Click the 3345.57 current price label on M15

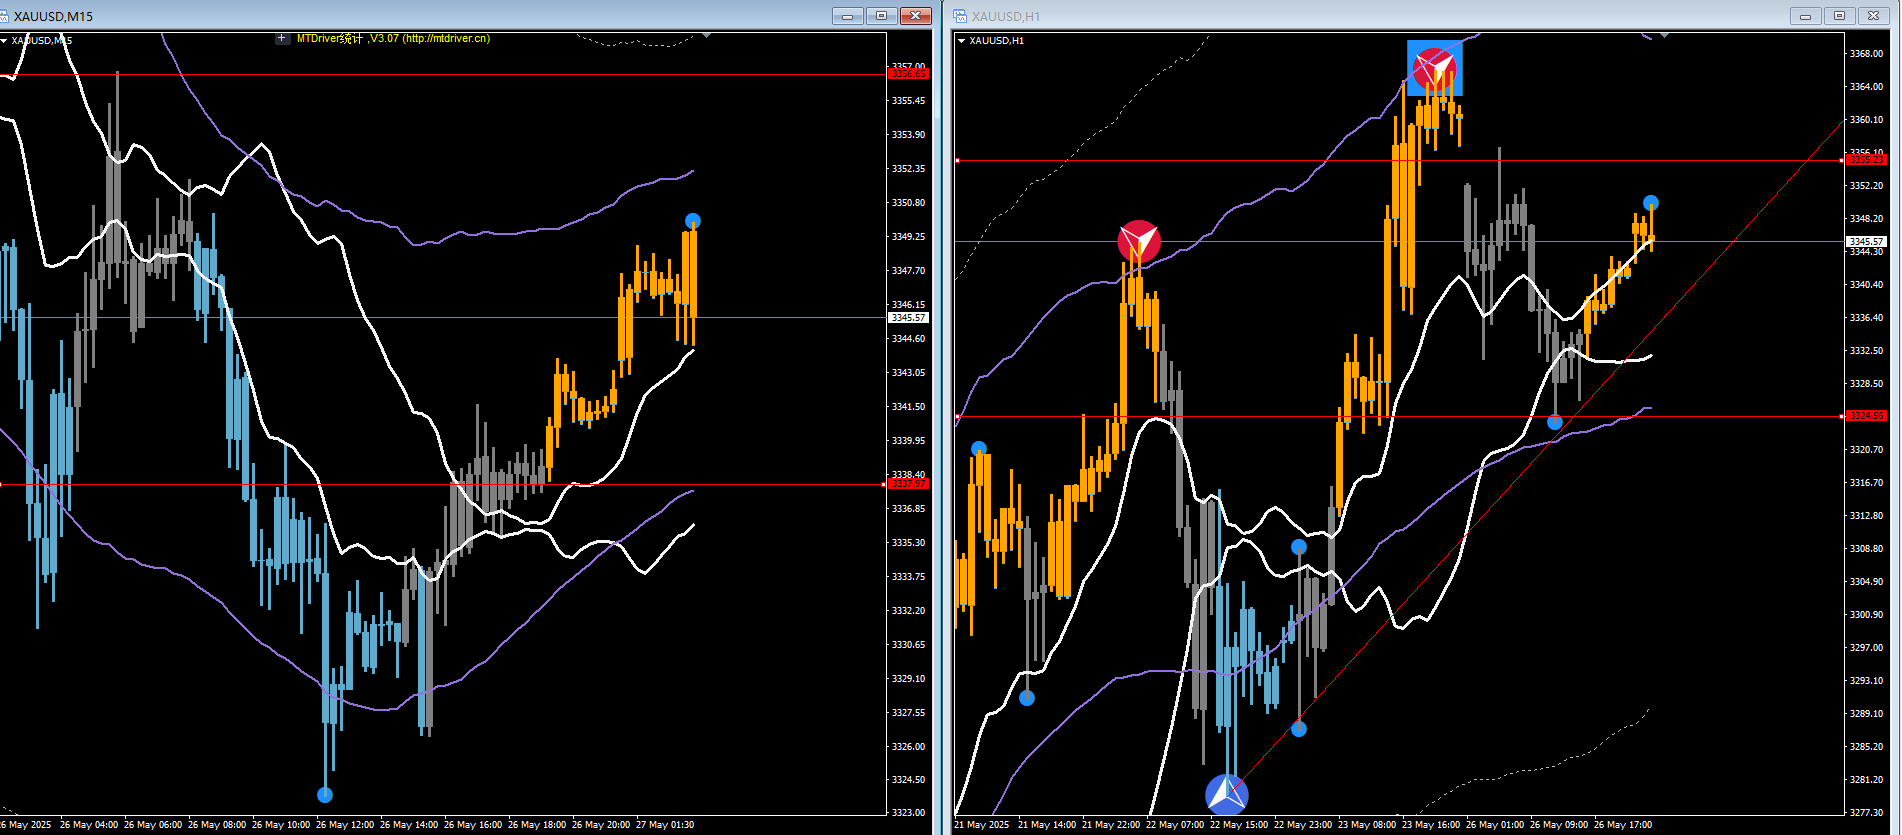tap(909, 318)
